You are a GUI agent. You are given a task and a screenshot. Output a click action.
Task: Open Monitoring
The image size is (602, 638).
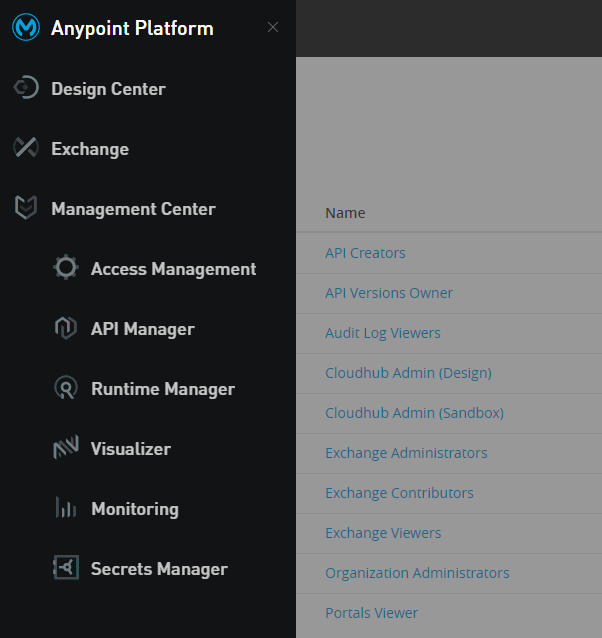point(135,509)
